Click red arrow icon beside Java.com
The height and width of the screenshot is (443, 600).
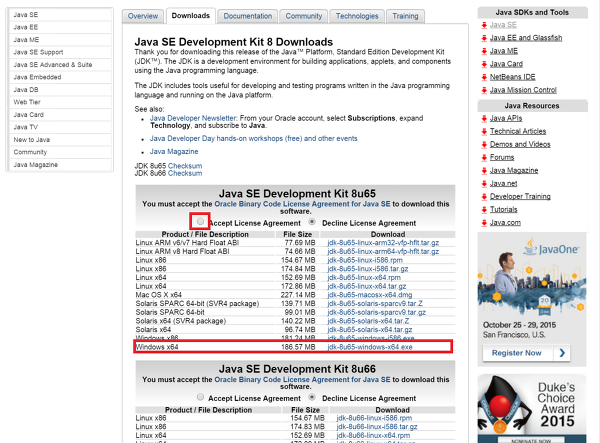pos(484,223)
